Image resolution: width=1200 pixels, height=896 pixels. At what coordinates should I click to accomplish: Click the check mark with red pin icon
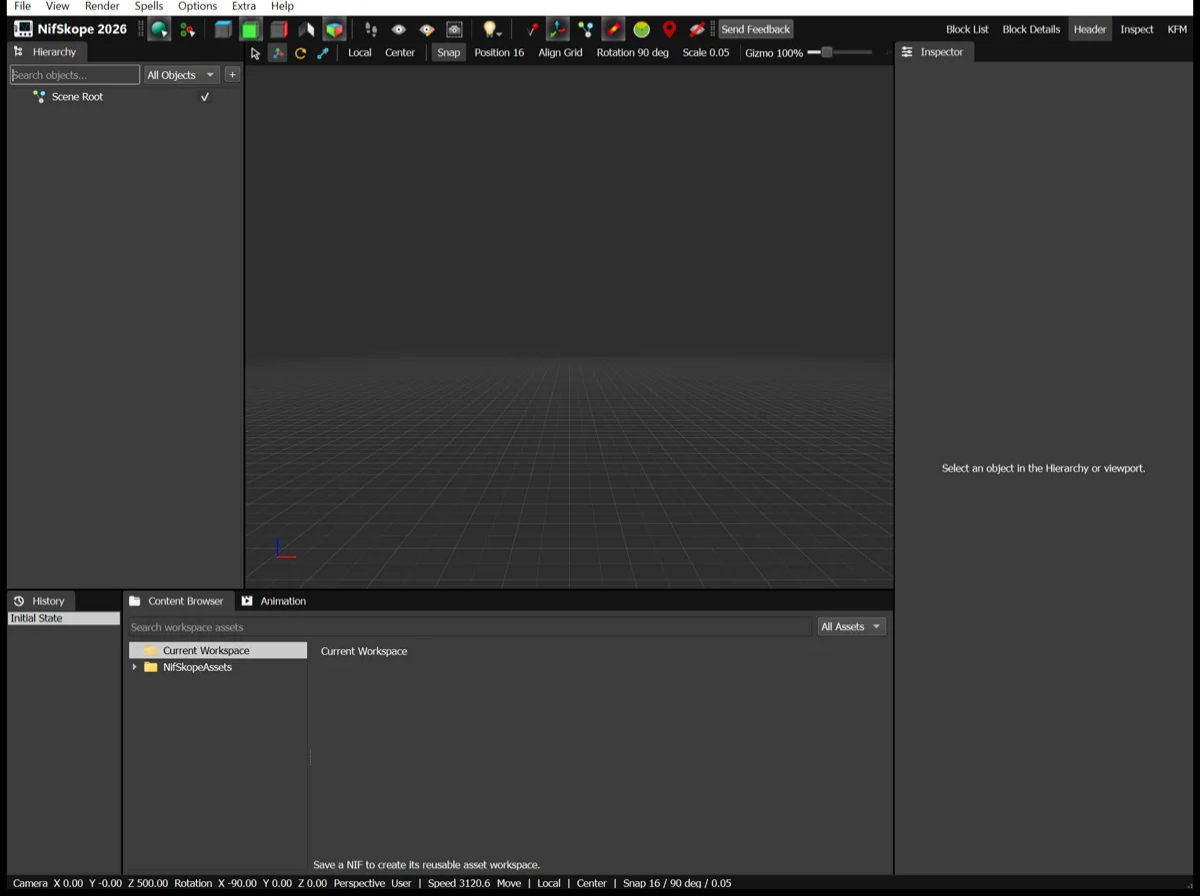[x=532, y=30]
